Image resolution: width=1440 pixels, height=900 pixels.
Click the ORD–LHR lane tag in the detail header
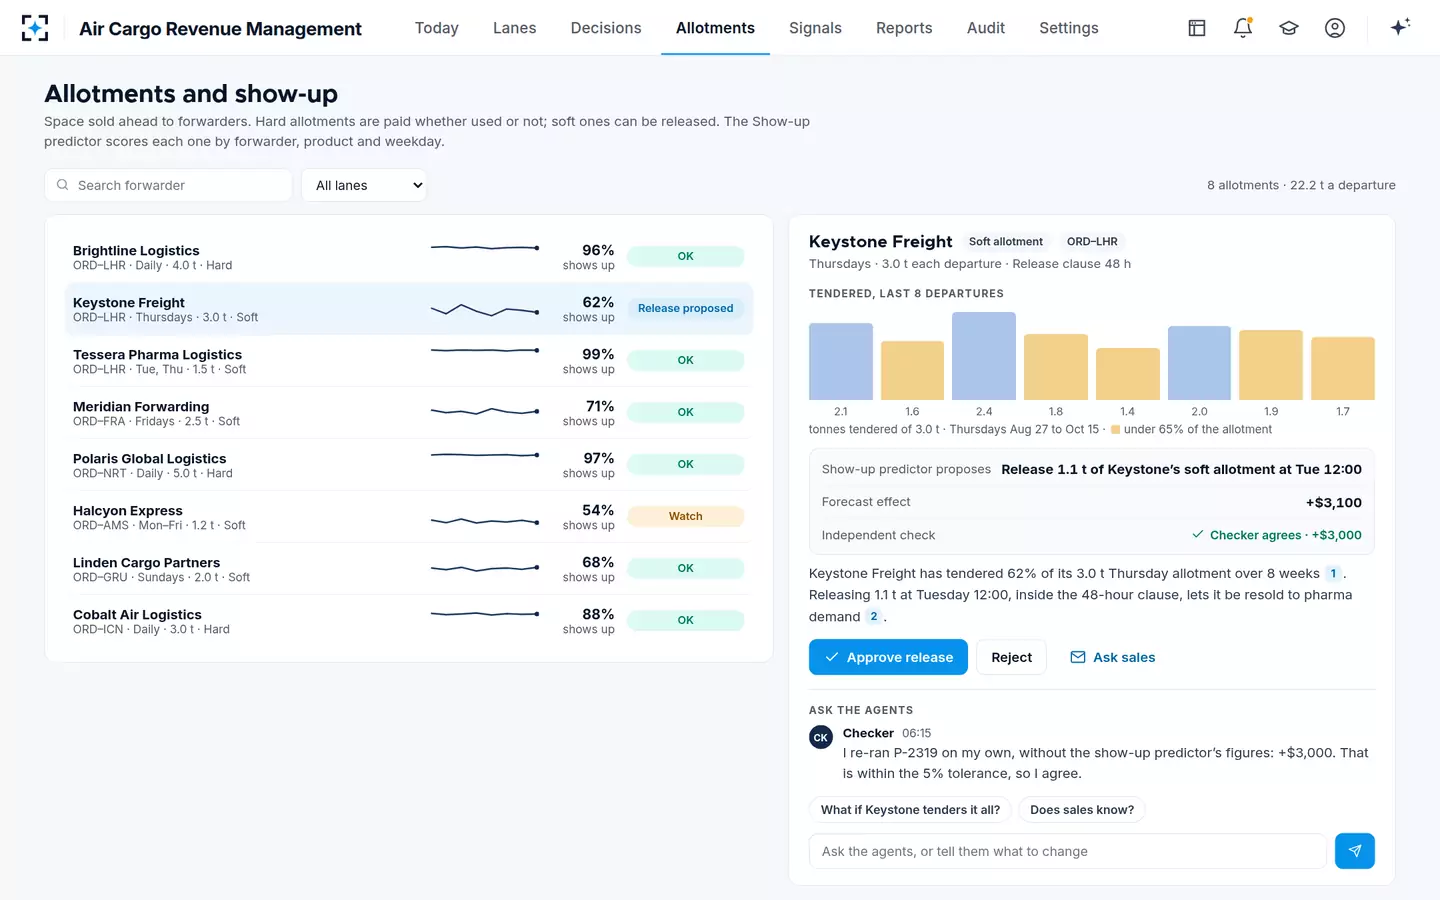1092,242
